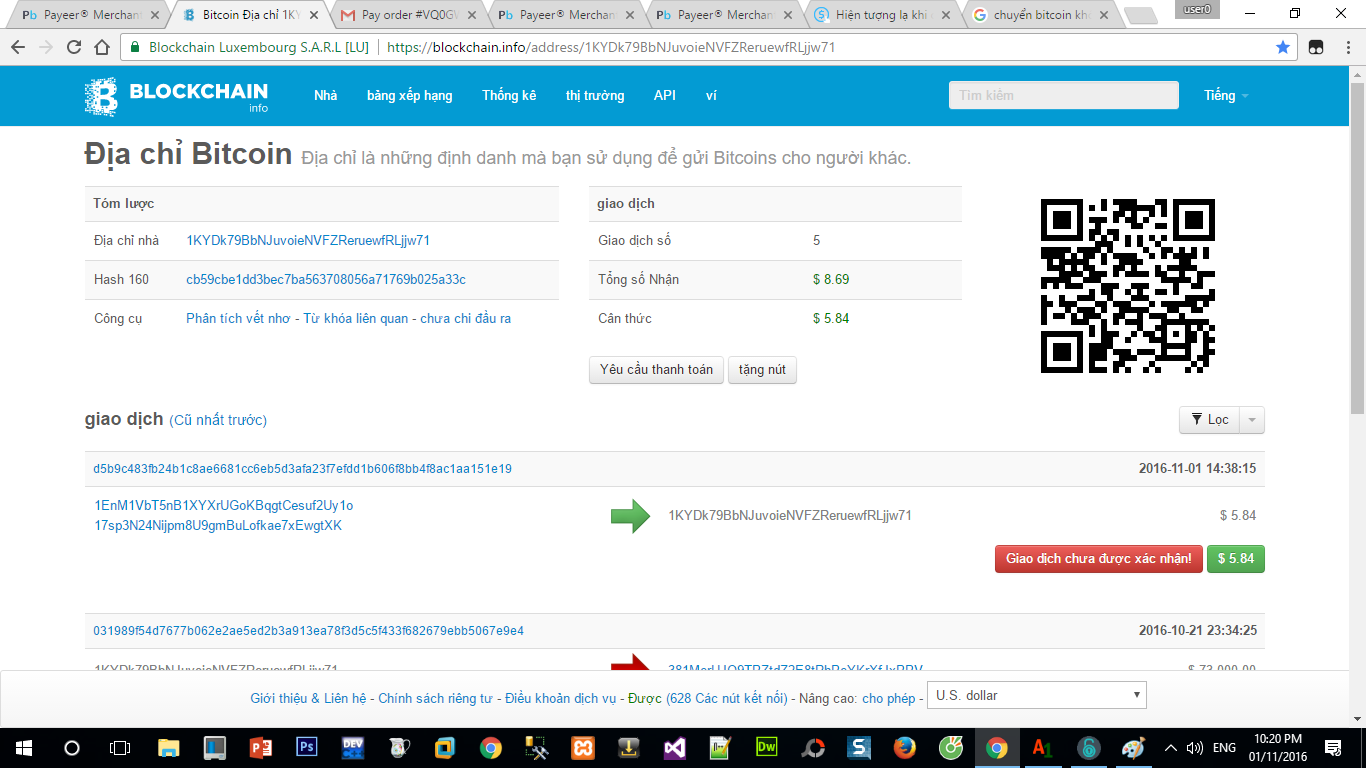Image resolution: width=1366 pixels, height=768 pixels.
Task: Open the API menu item
Action: point(665,96)
